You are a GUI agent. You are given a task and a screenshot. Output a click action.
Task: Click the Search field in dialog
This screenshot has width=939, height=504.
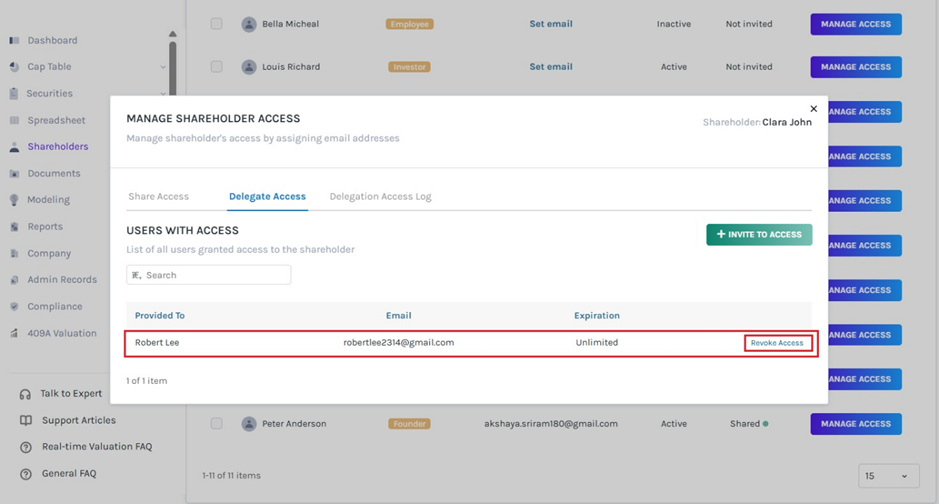click(x=208, y=275)
